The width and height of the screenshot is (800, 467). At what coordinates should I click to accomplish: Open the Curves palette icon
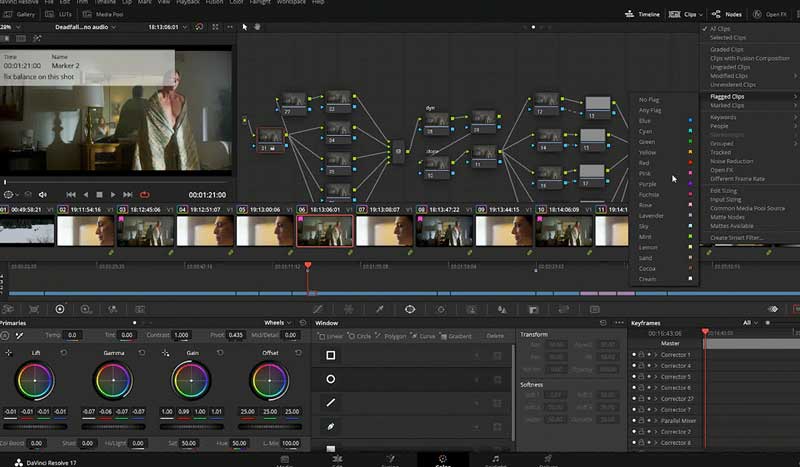[x=318, y=309]
